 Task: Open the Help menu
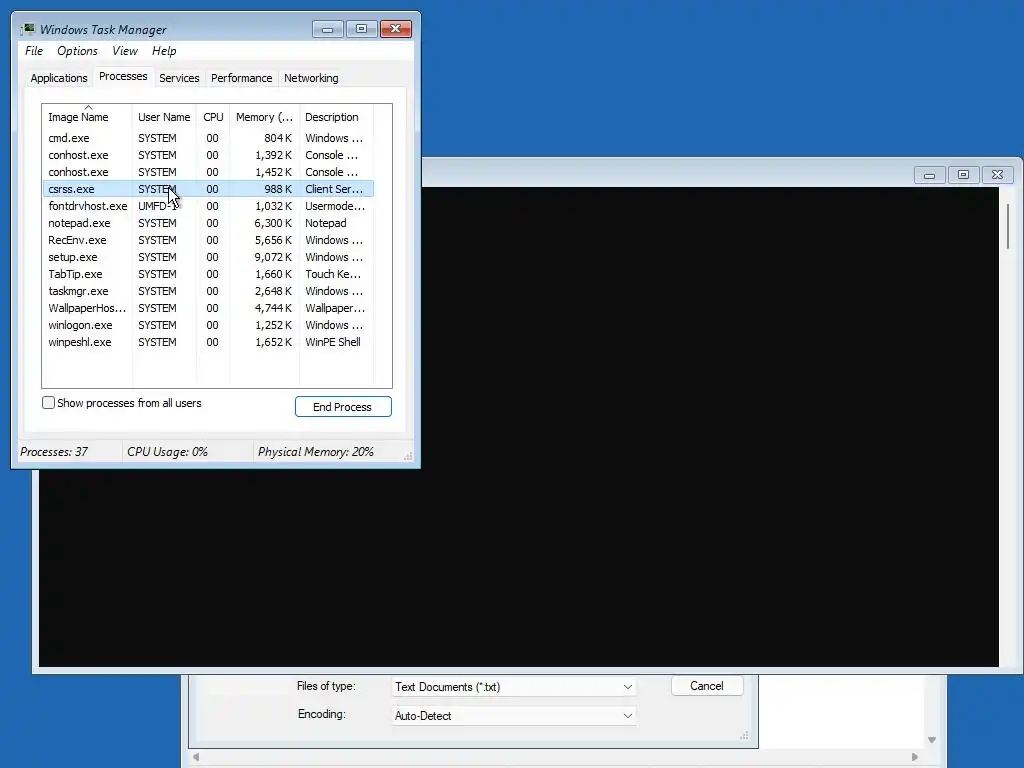tap(164, 51)
